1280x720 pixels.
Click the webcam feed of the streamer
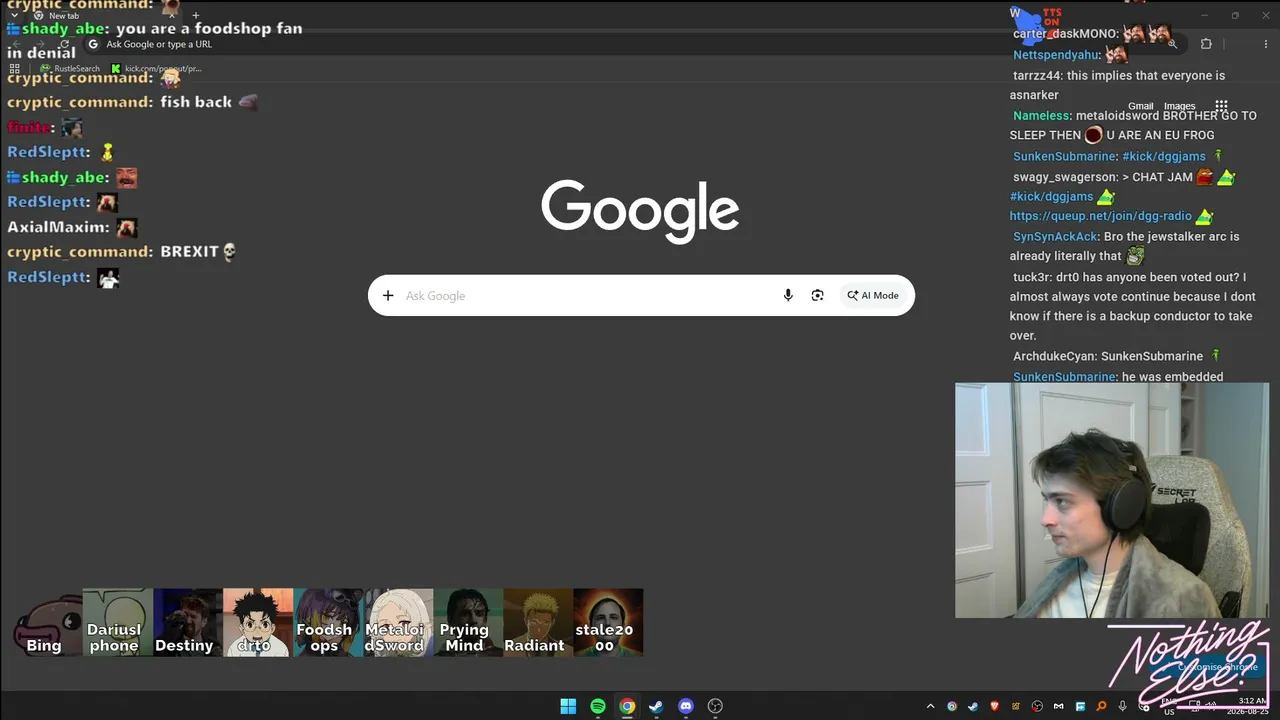tap(1111, 500)
